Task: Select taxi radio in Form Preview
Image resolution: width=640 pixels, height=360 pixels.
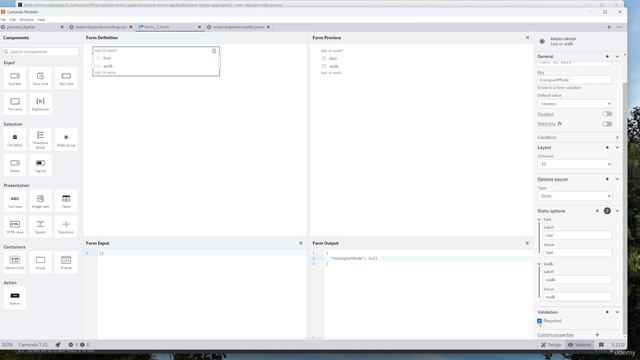Action: click(324, 58)
